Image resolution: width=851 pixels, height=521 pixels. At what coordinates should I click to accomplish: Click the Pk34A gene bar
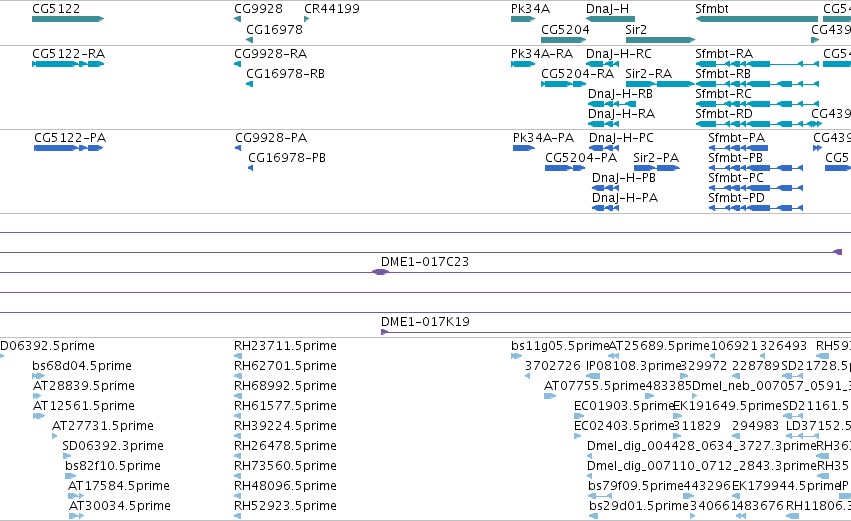pos(523,19)
